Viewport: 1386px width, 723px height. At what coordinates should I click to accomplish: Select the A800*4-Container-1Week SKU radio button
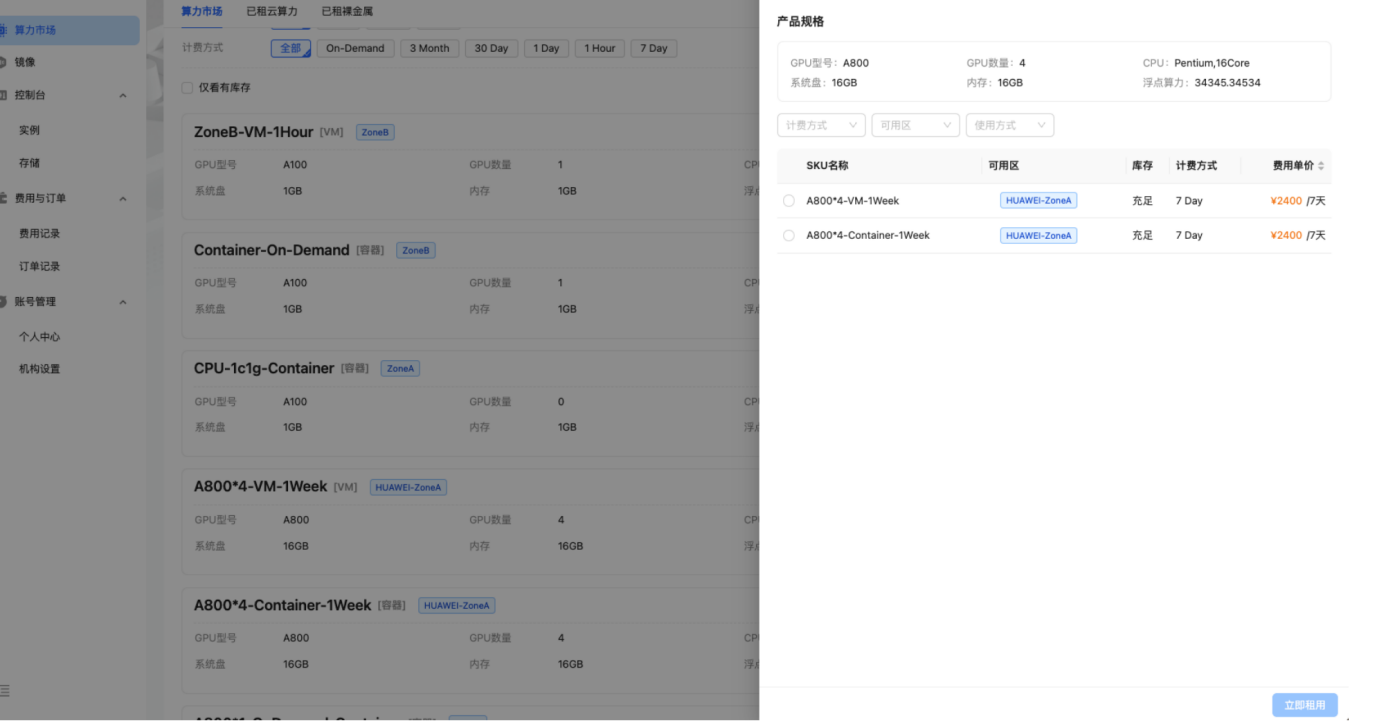click(789, 236)
